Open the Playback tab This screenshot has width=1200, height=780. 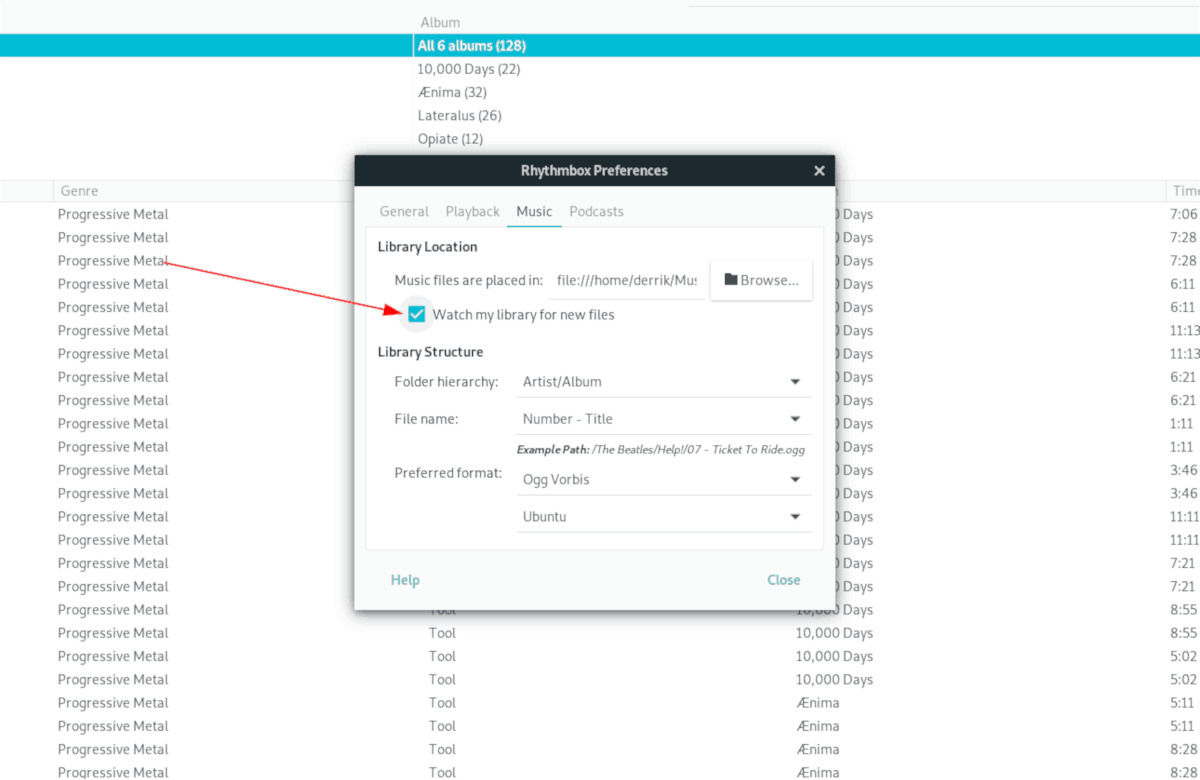pos(473,211)
